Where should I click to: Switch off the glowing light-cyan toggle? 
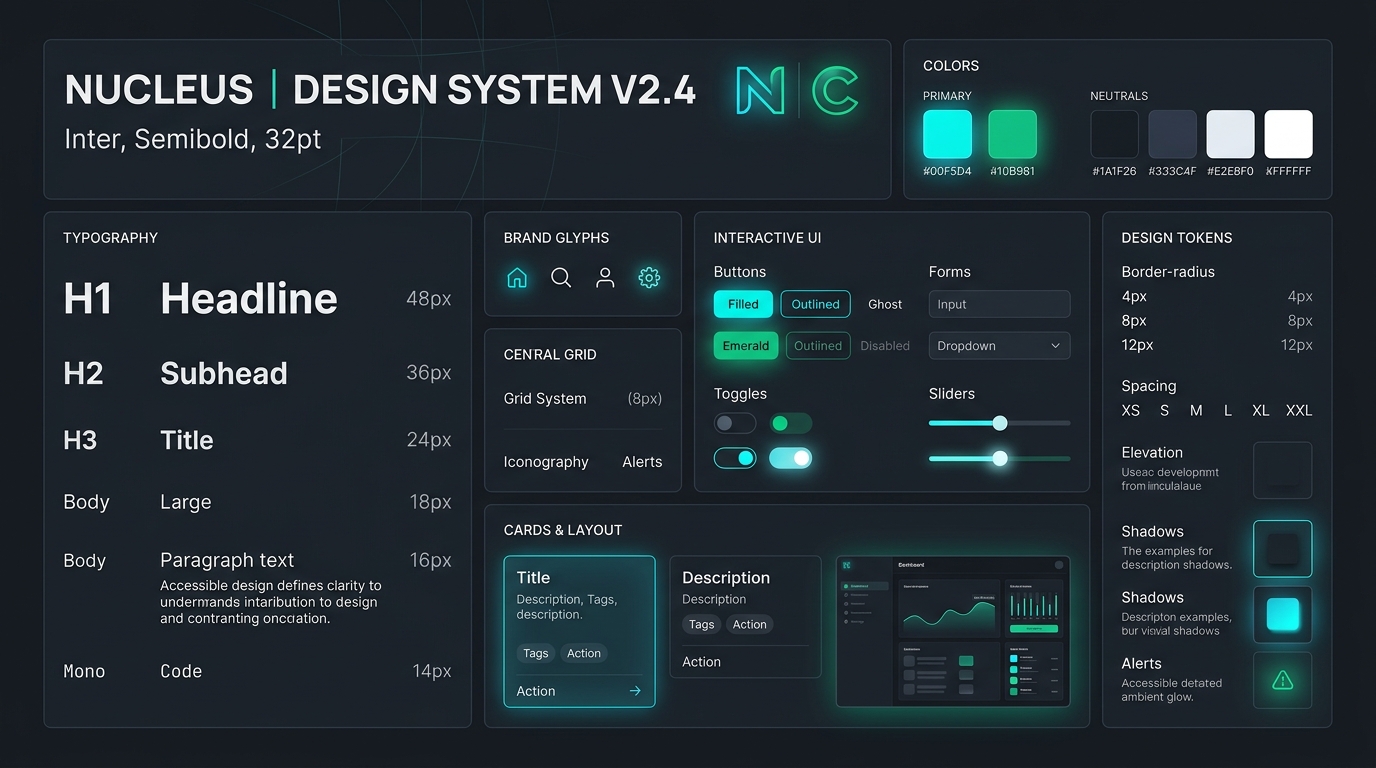pos(791,458)
